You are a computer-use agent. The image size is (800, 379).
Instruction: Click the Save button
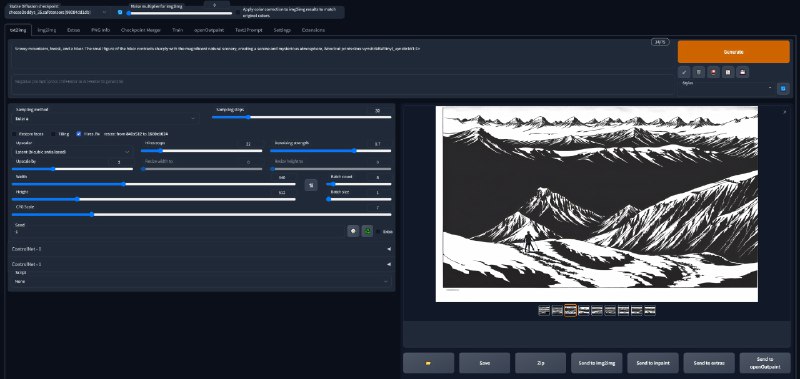(x=484, y=363)
